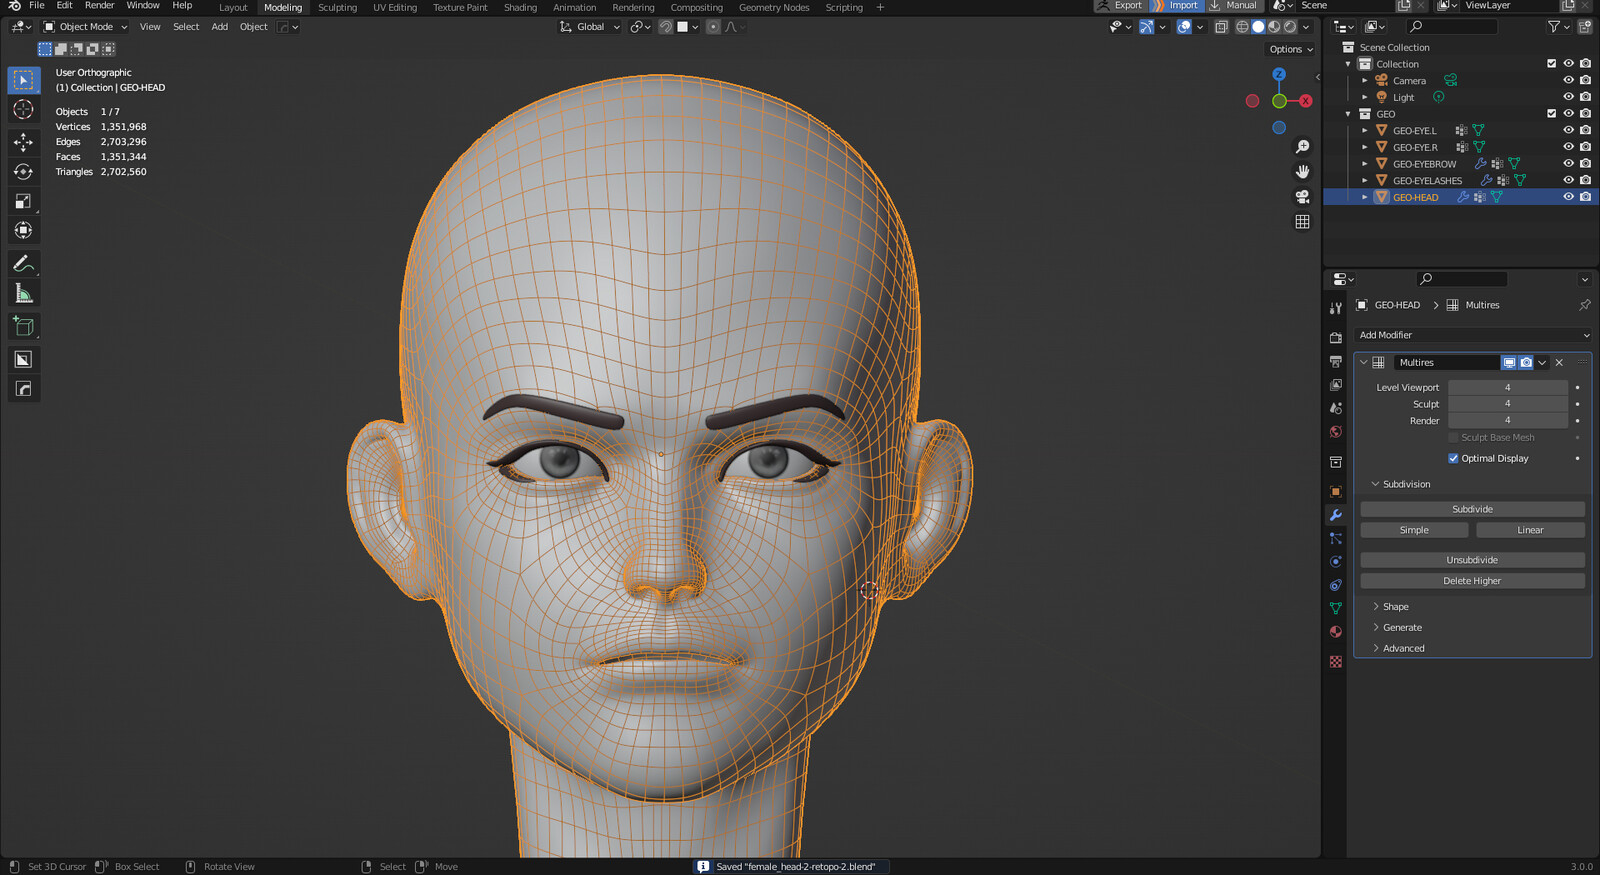Select the Move tool in toolbar
1600x875 pixels.
(x=23, y=142)
